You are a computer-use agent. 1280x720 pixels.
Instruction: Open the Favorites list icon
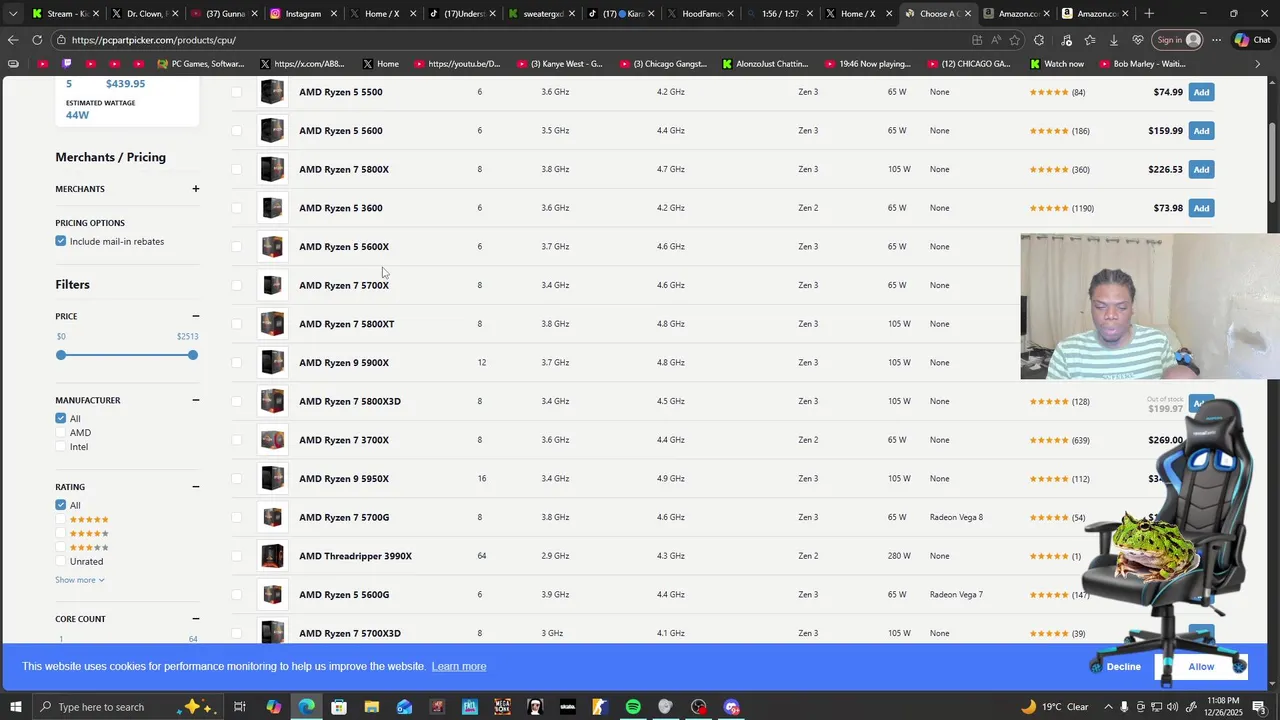click(x=1090, y=40)
